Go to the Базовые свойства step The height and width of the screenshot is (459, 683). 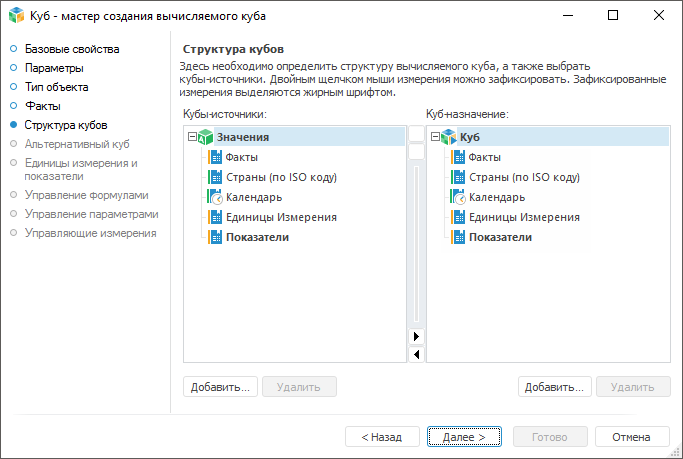(71, 49)
